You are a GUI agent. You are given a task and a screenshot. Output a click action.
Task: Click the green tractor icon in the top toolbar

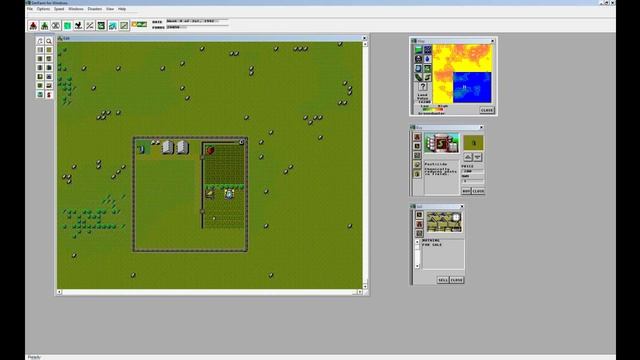tap(44, 26)
